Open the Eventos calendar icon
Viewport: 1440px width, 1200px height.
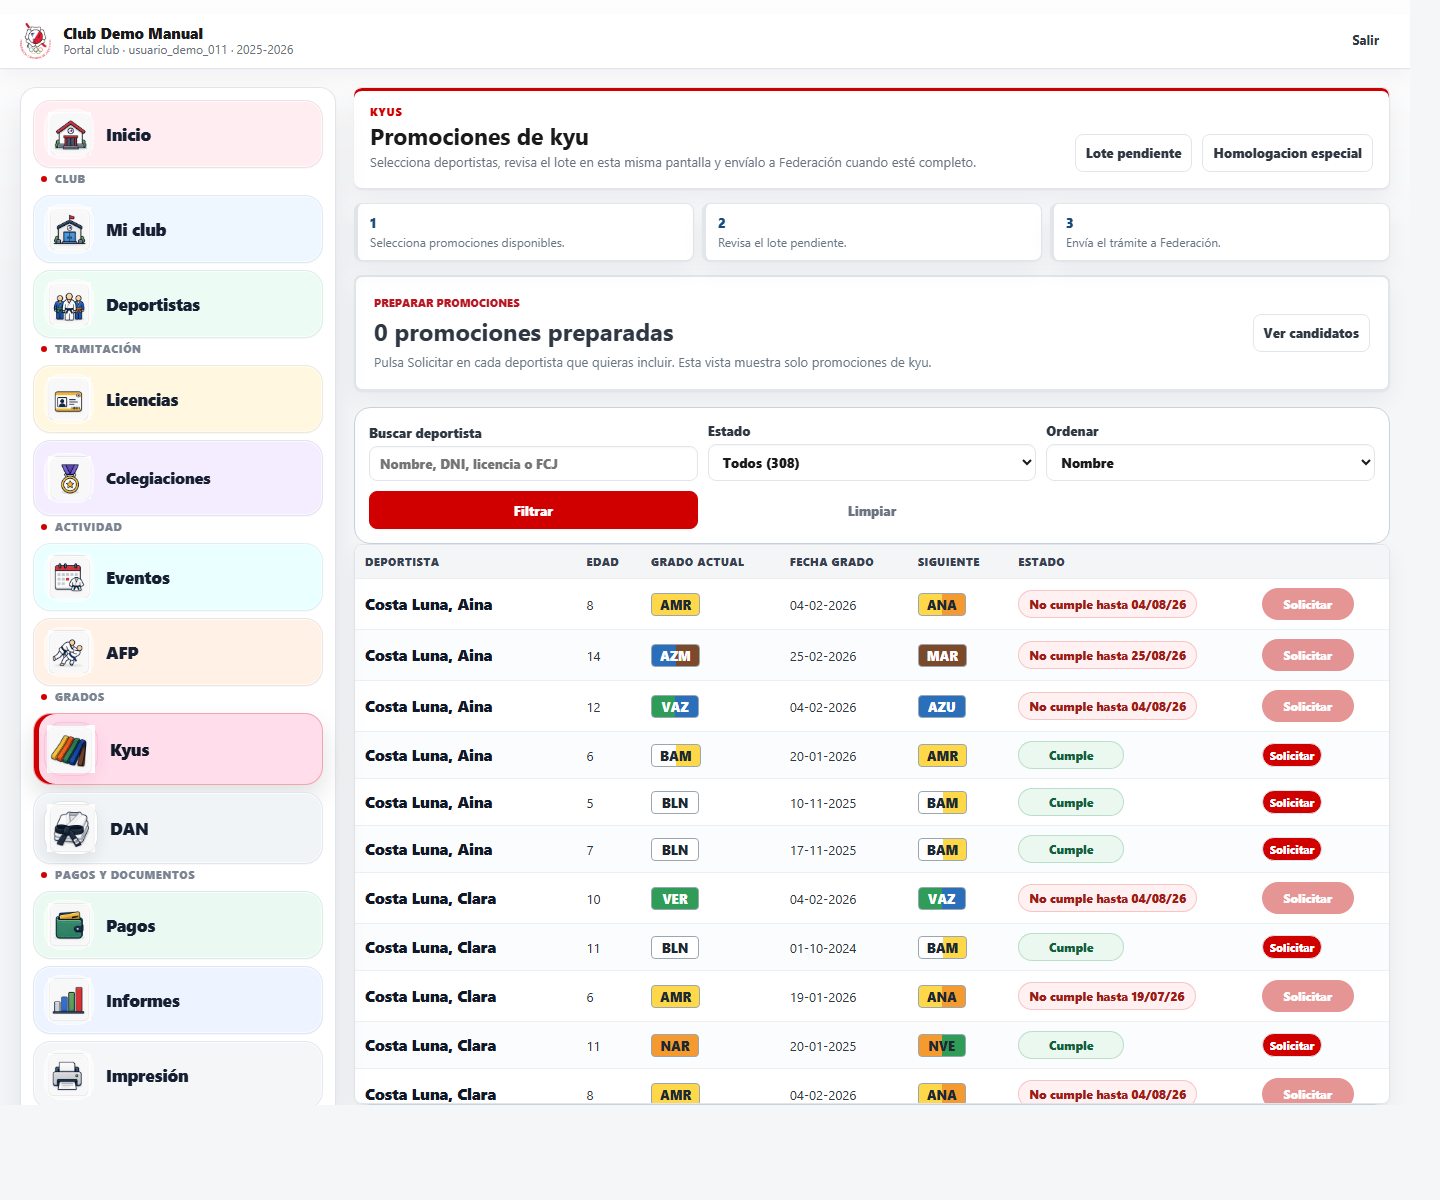70,577
